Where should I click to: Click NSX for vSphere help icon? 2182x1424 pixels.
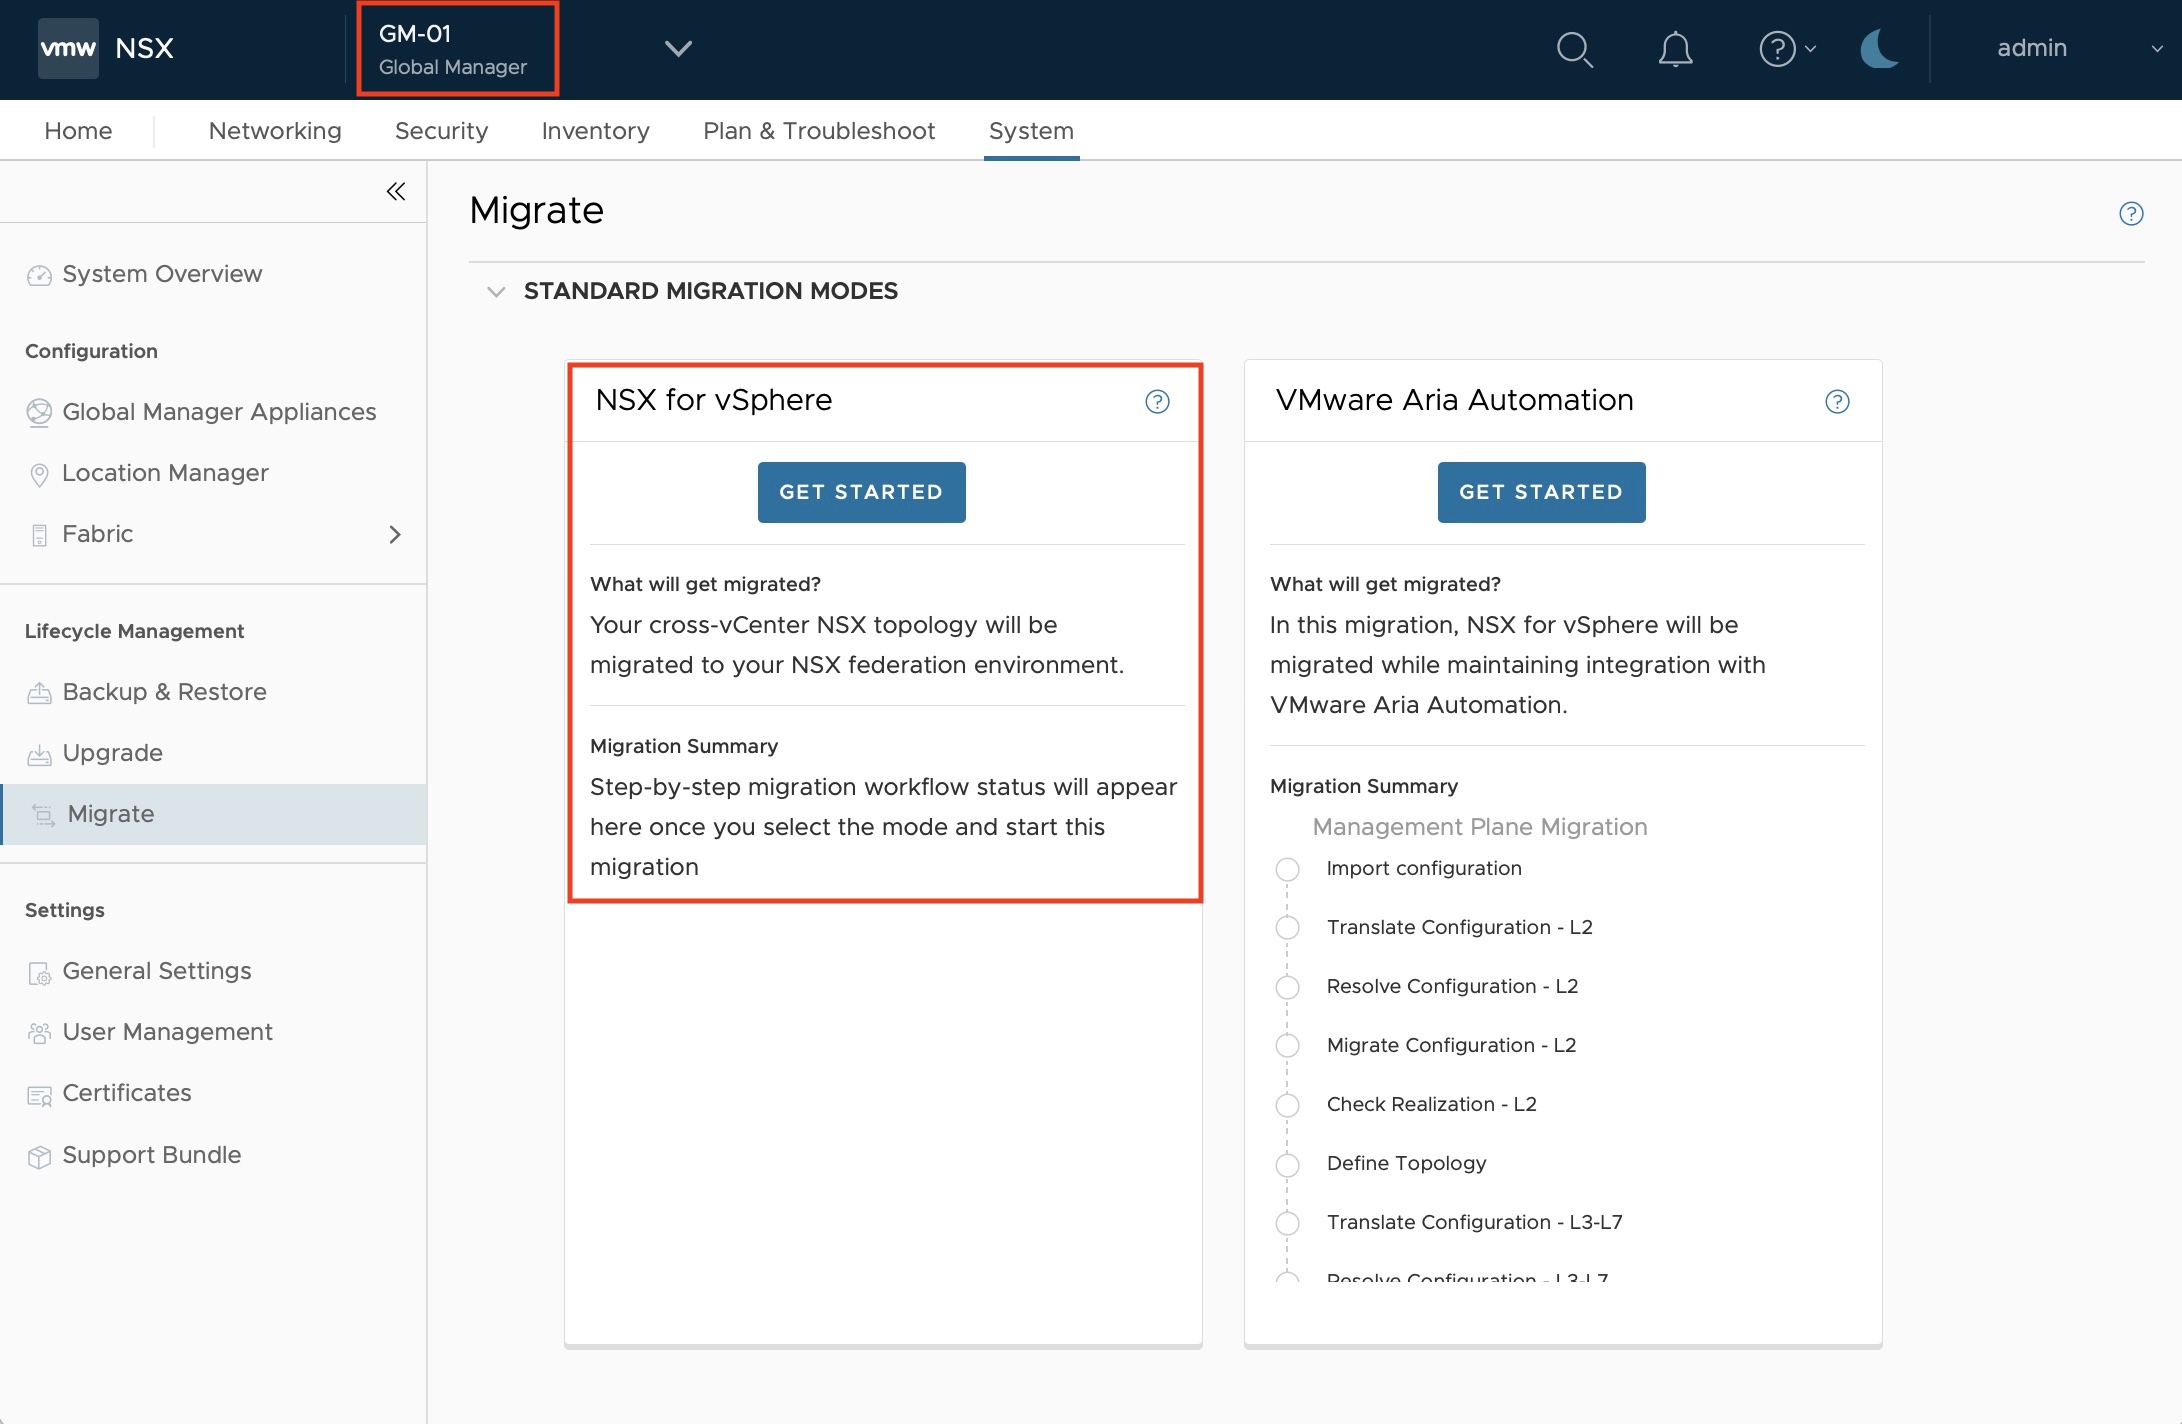click(x=1157, y=401)
